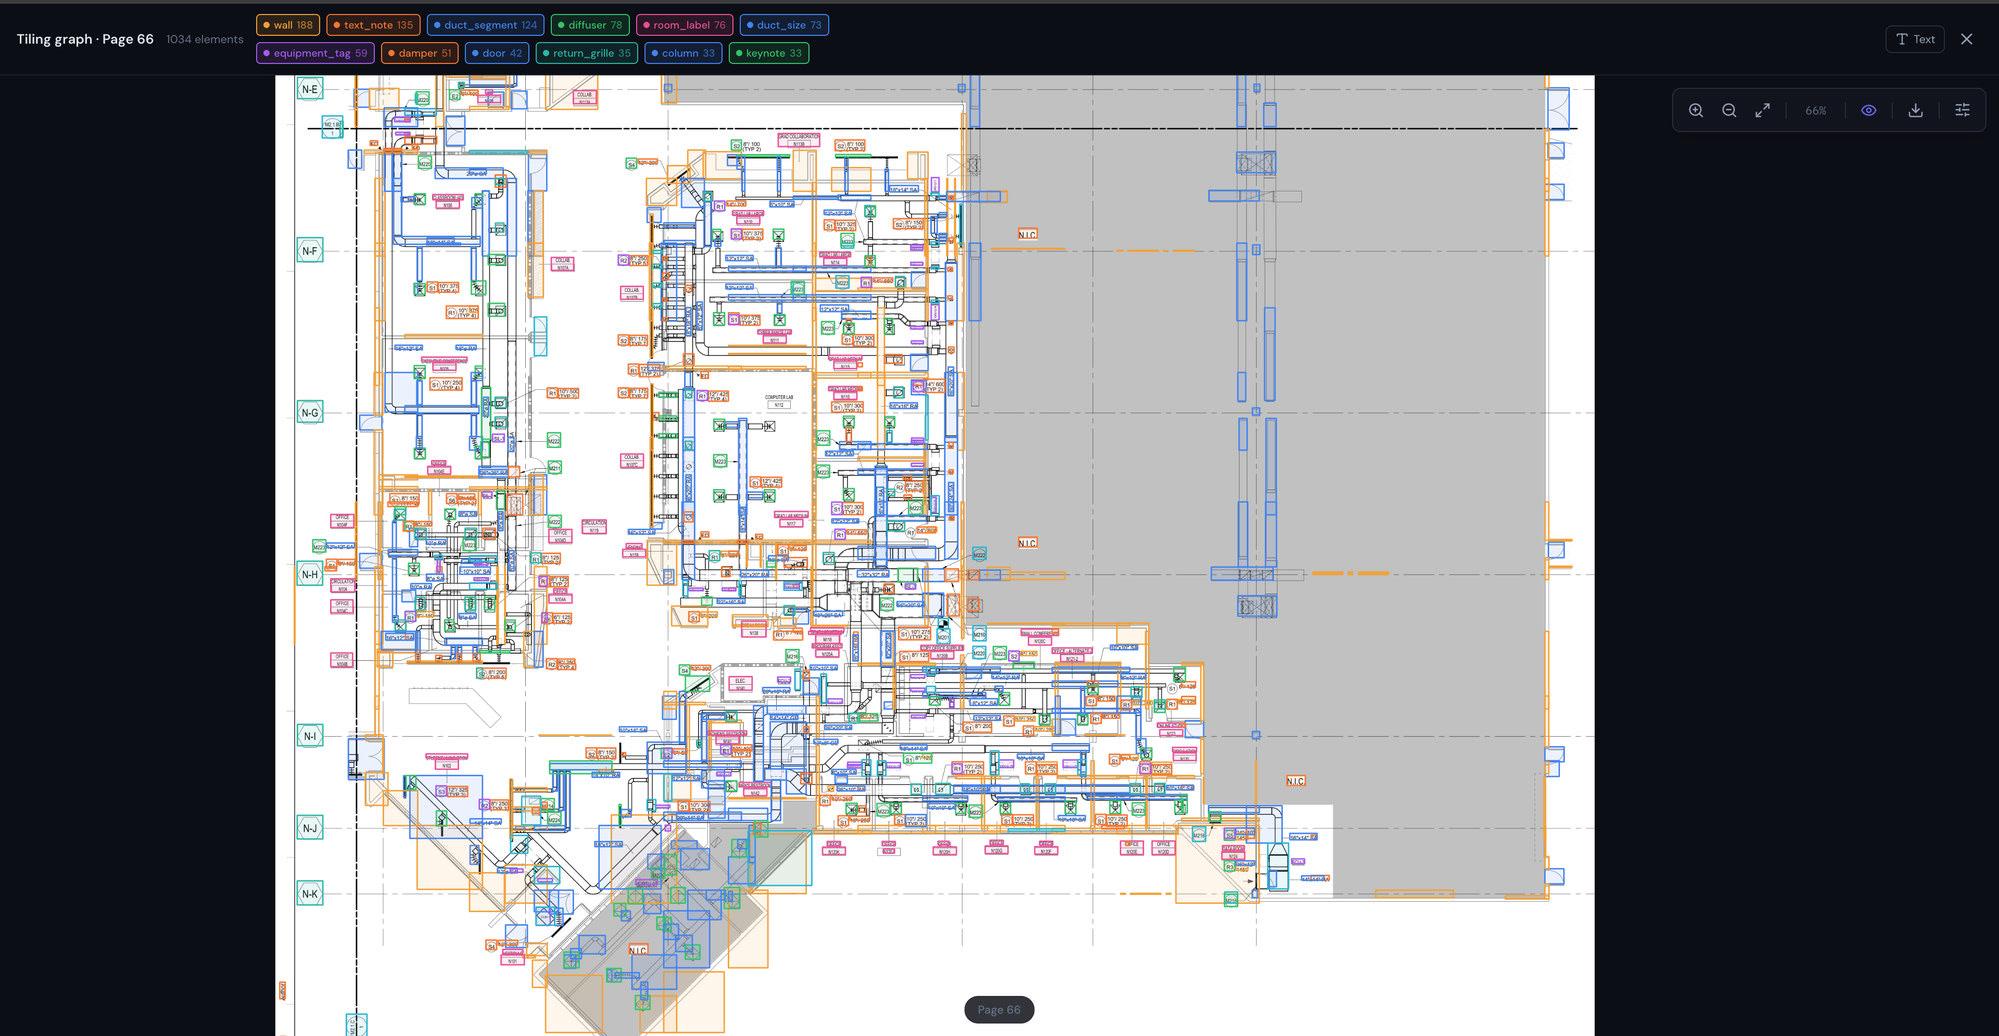
Task: Toggle overlay visibility with the eye icon
Action: point(1869,111)
